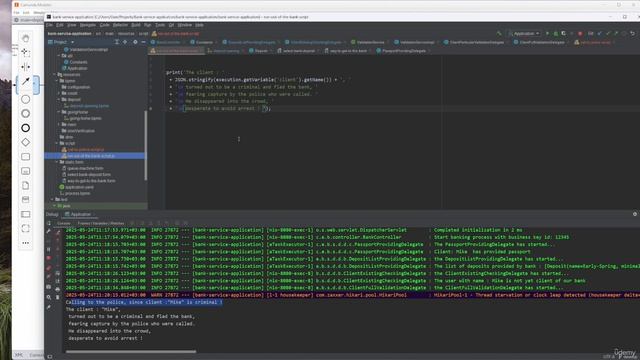Activate the global connect arrow tool
Image resolution: width=640 pixels, height=360 pixels.
25,81
